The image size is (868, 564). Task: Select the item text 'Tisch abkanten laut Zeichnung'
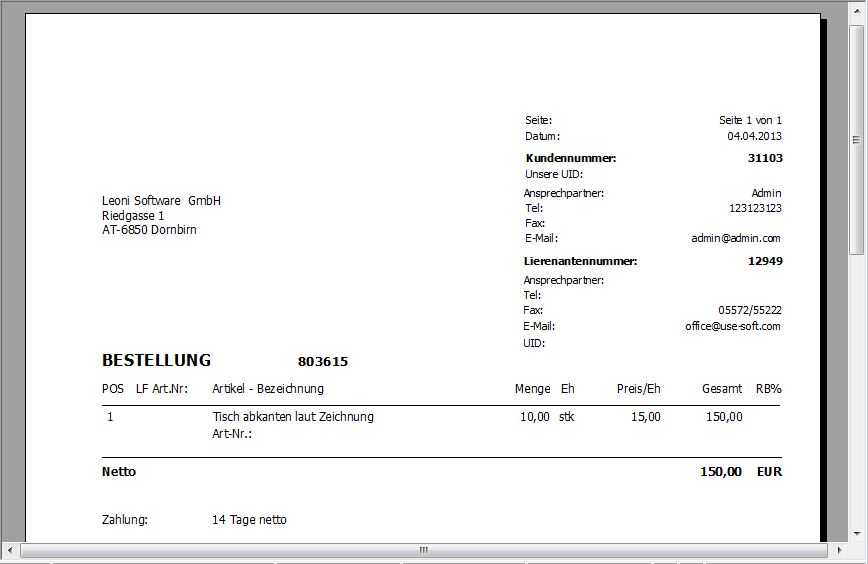pos(292,417)
